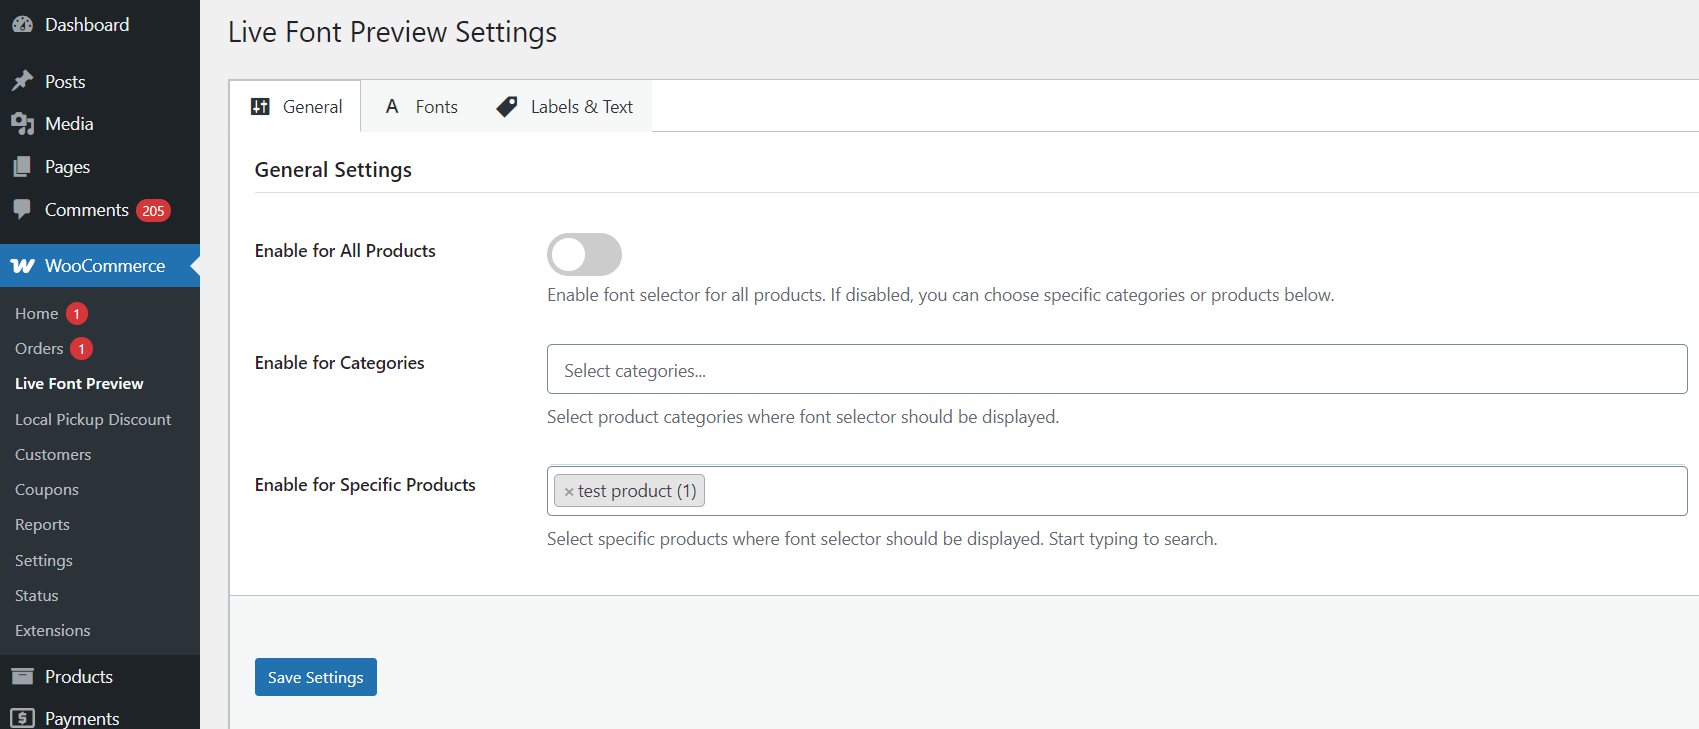Click the Media library icon
The height and width of the screenshot is (729, 1699).
click(x=22, y=124)
